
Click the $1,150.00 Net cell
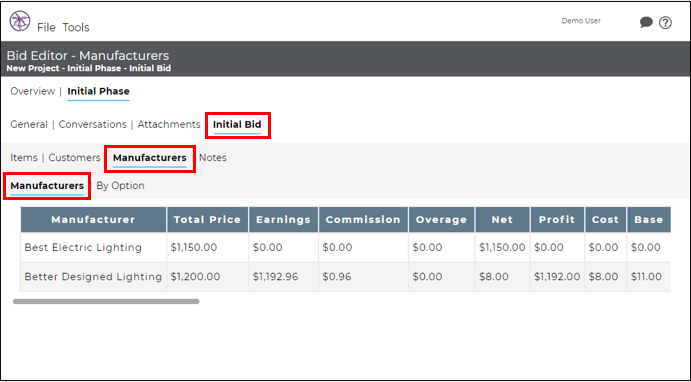(502, 247)
